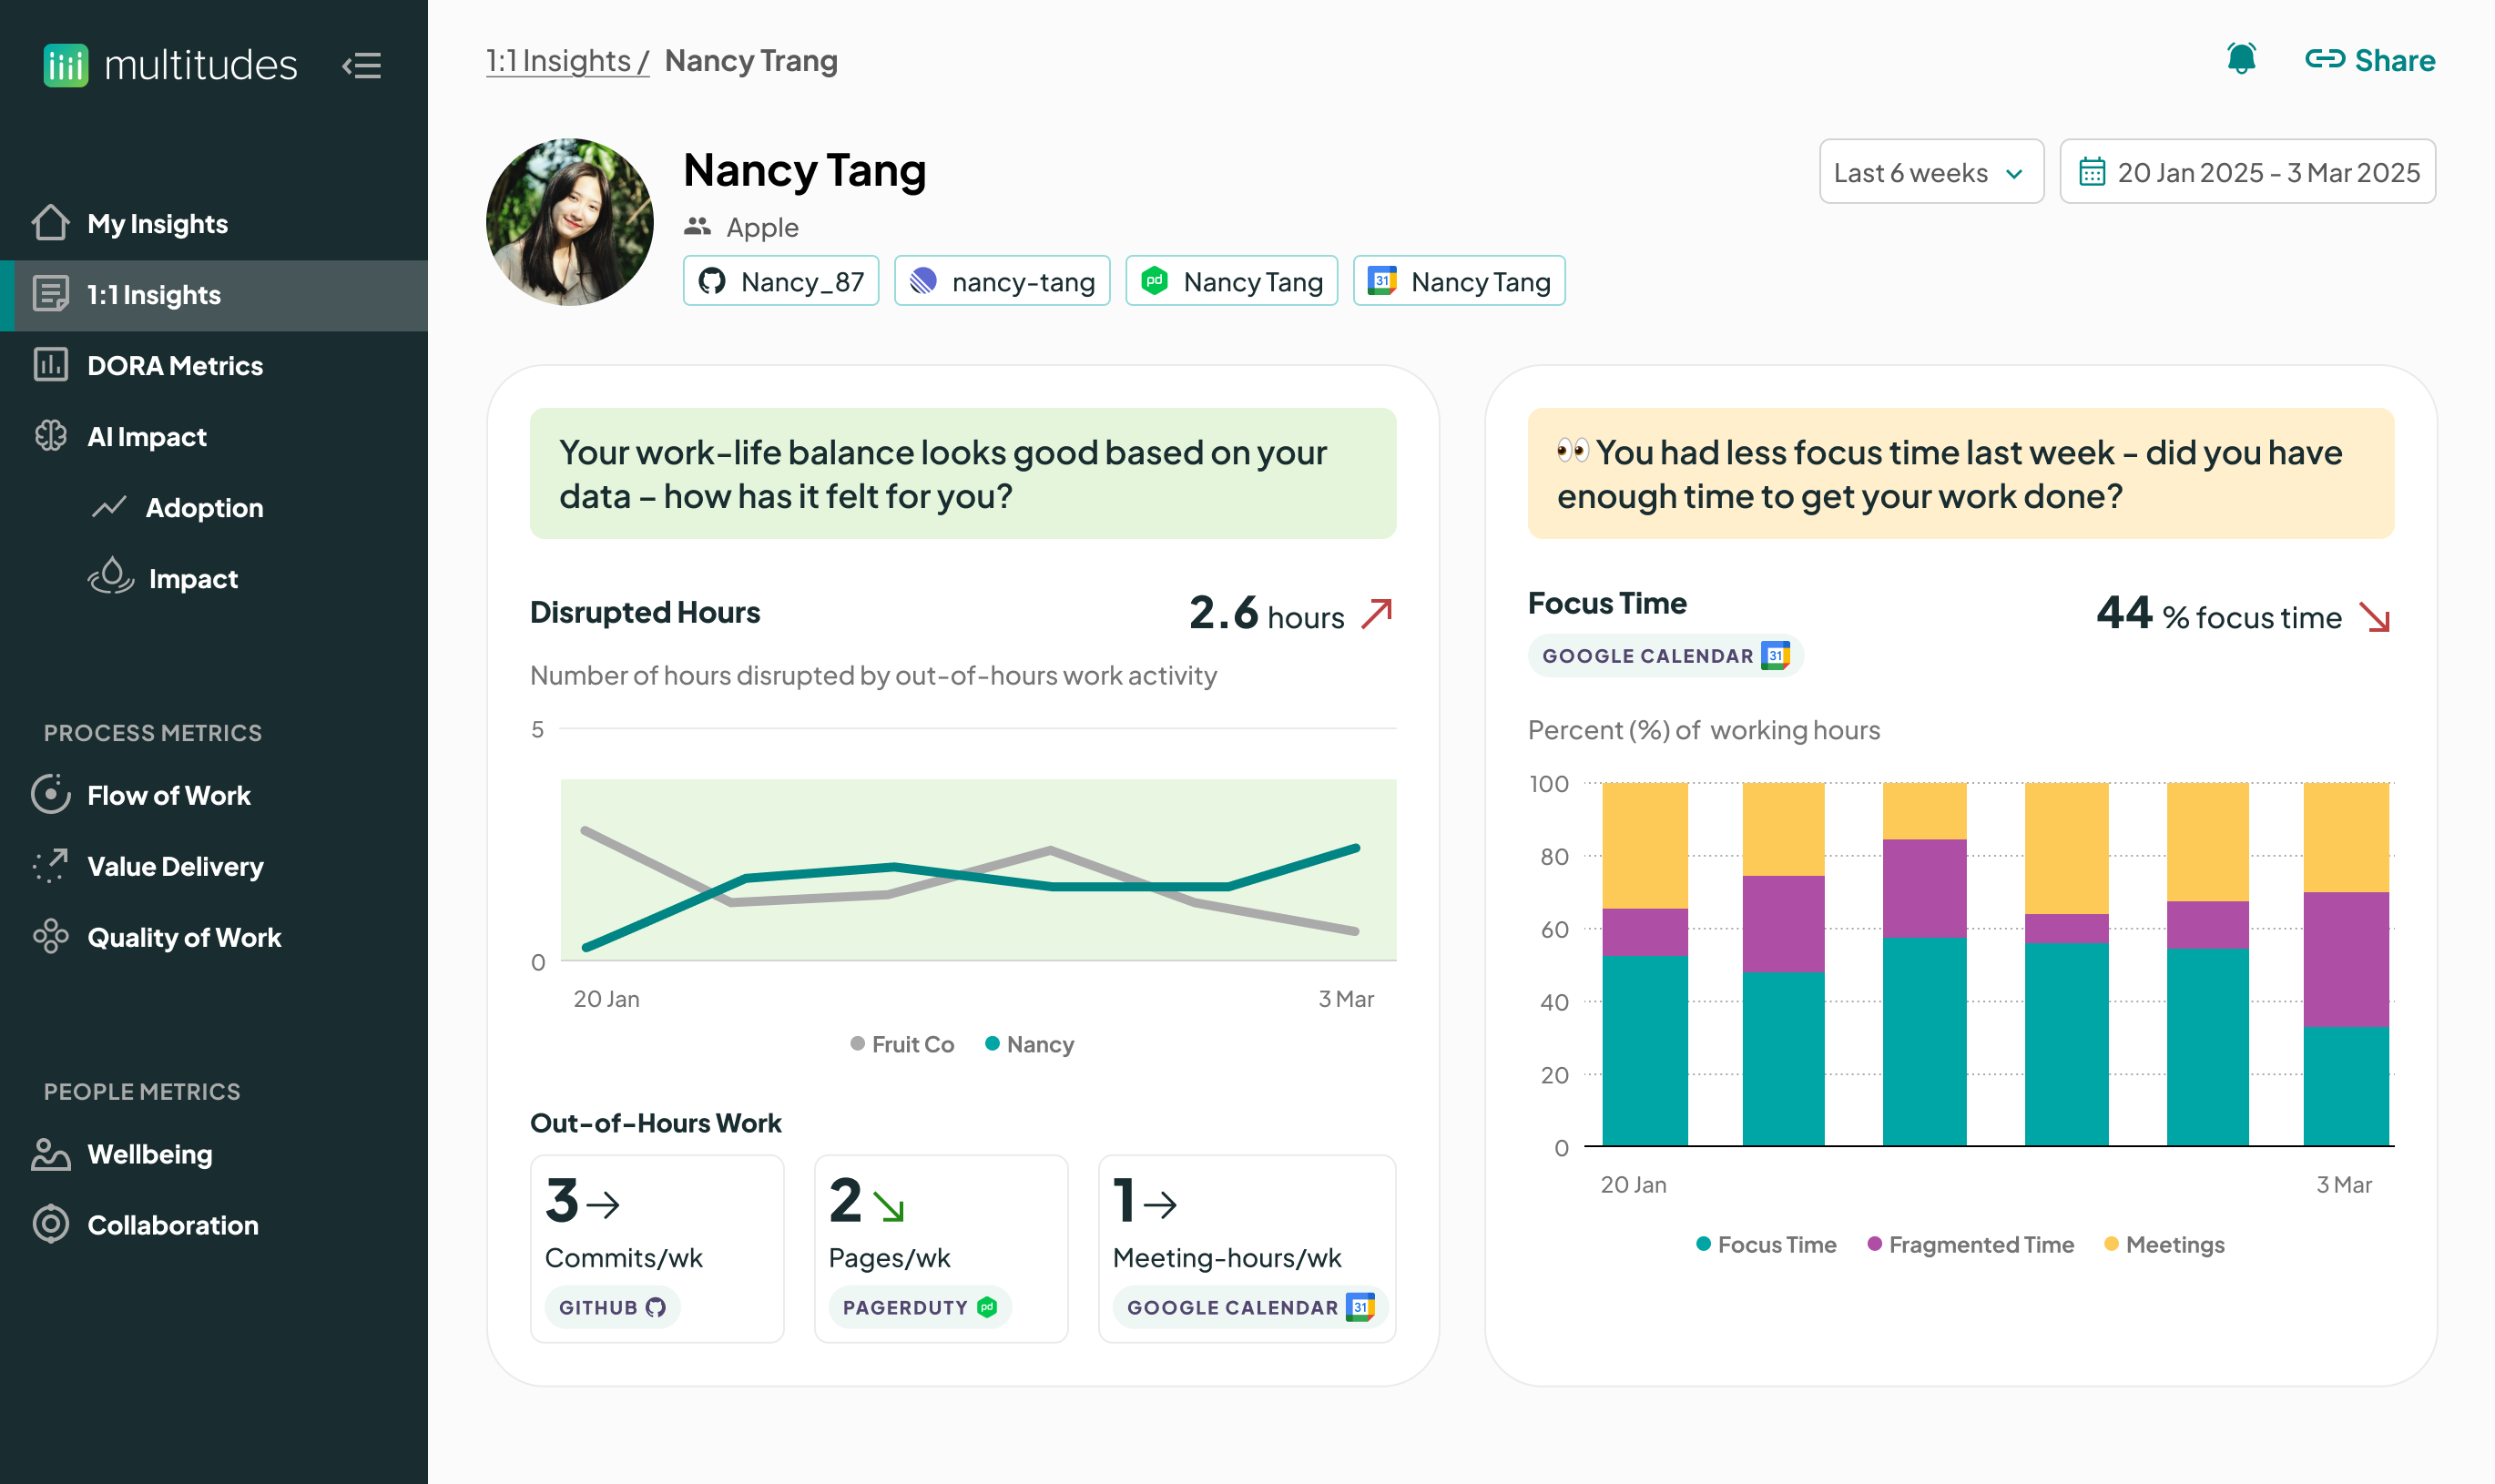The width and height of the screenshot is (2495, 1484).
Task: Click the calendar icon in the date range picker
Action: (2095, 171)
